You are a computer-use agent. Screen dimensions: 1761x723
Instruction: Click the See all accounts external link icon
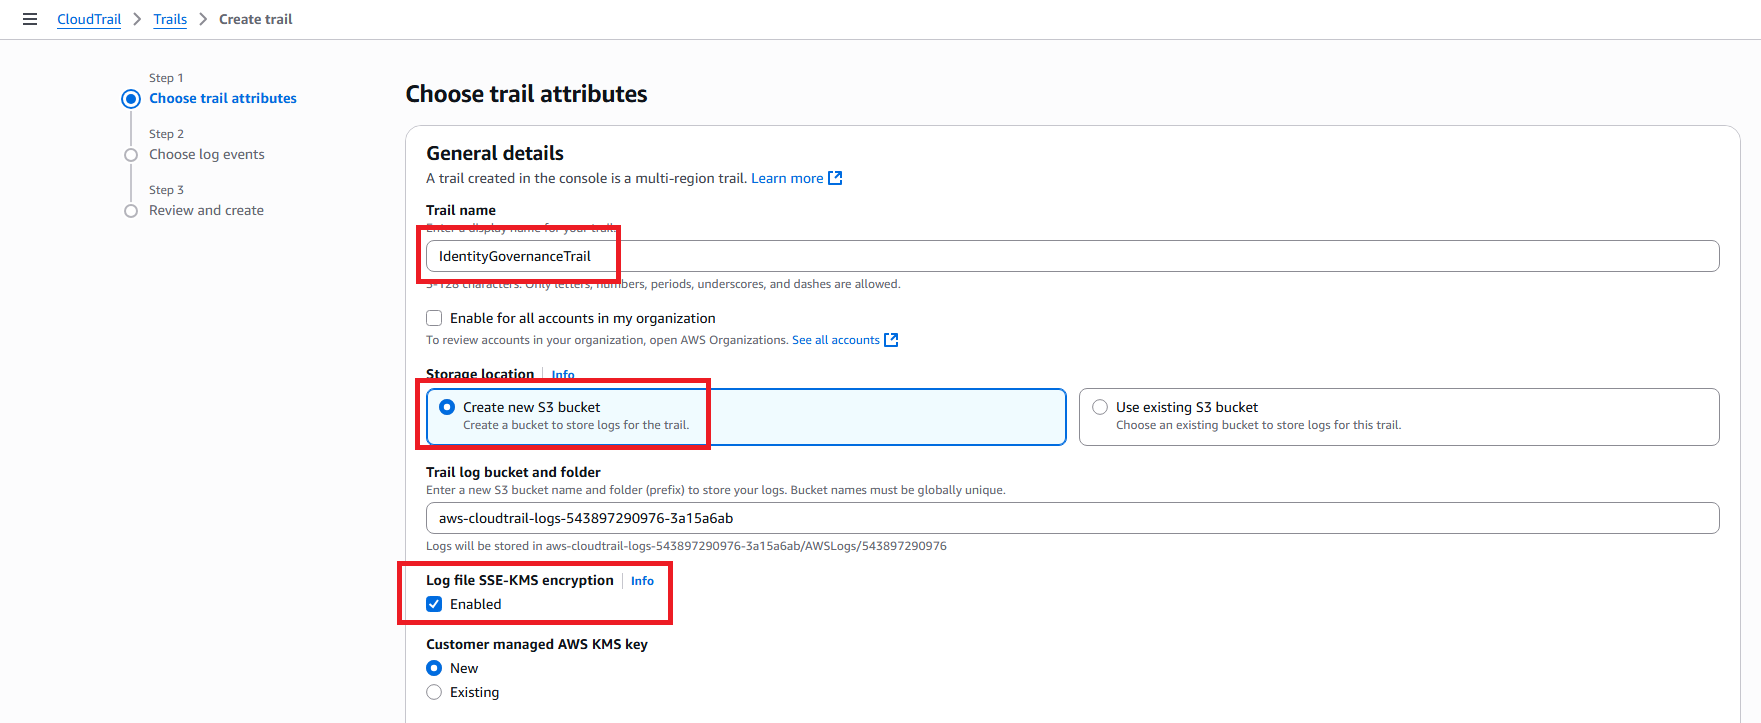point(891,340)
